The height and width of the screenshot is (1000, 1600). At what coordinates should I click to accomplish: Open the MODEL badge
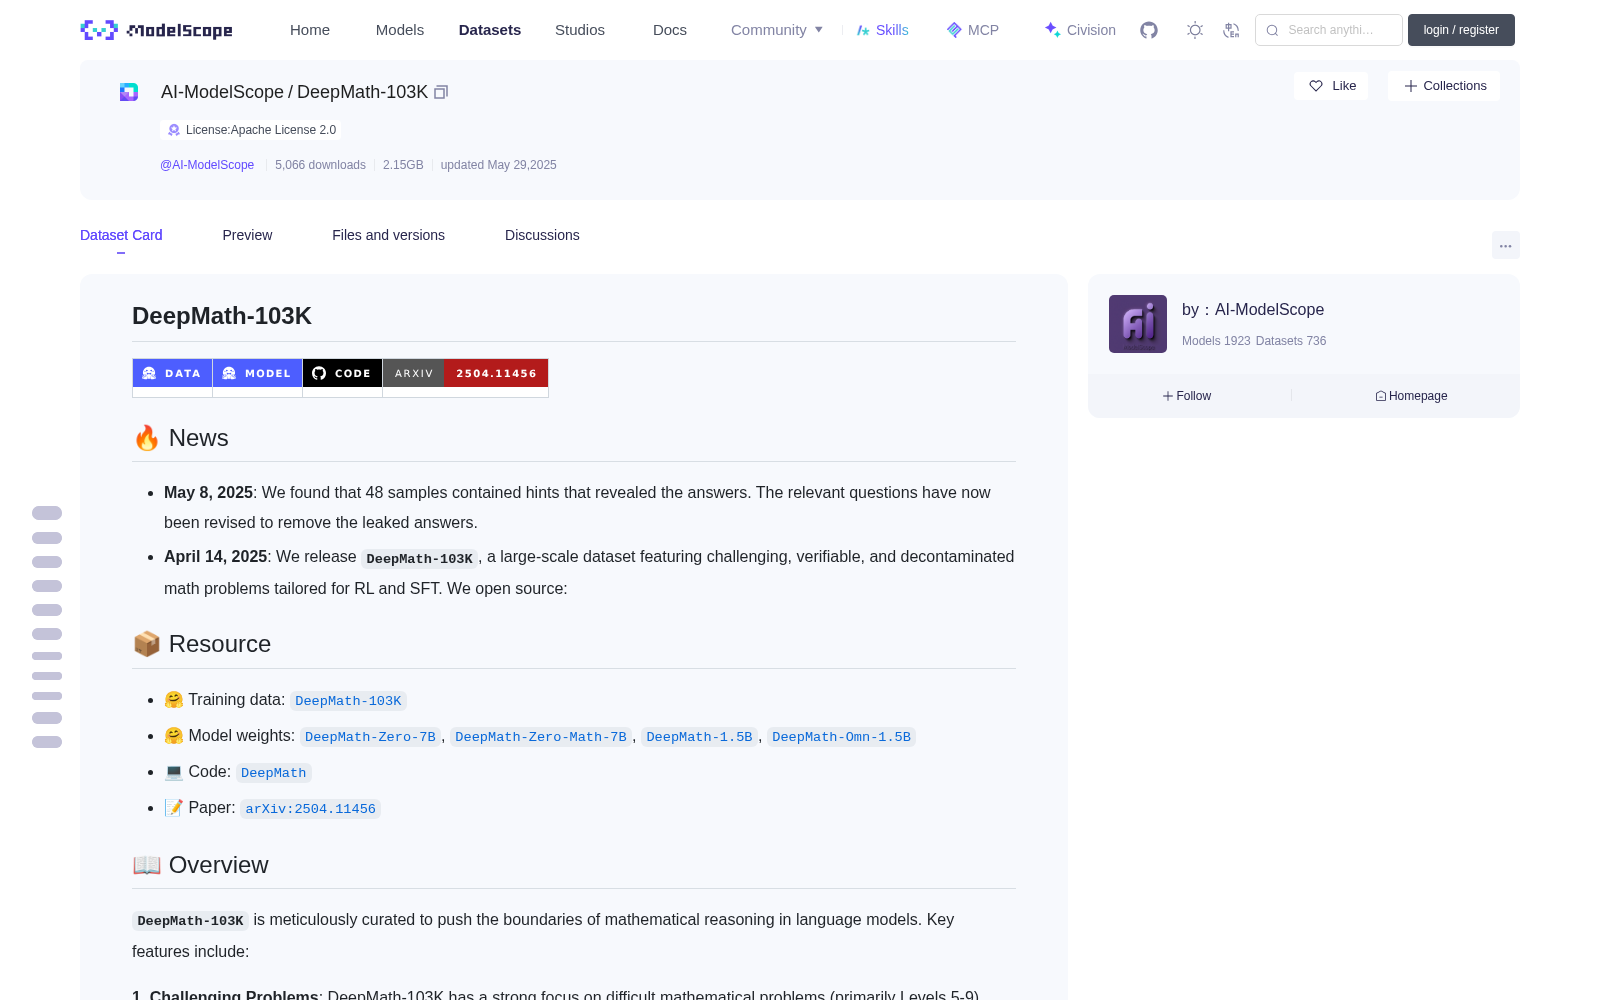(x=258, y=373)
